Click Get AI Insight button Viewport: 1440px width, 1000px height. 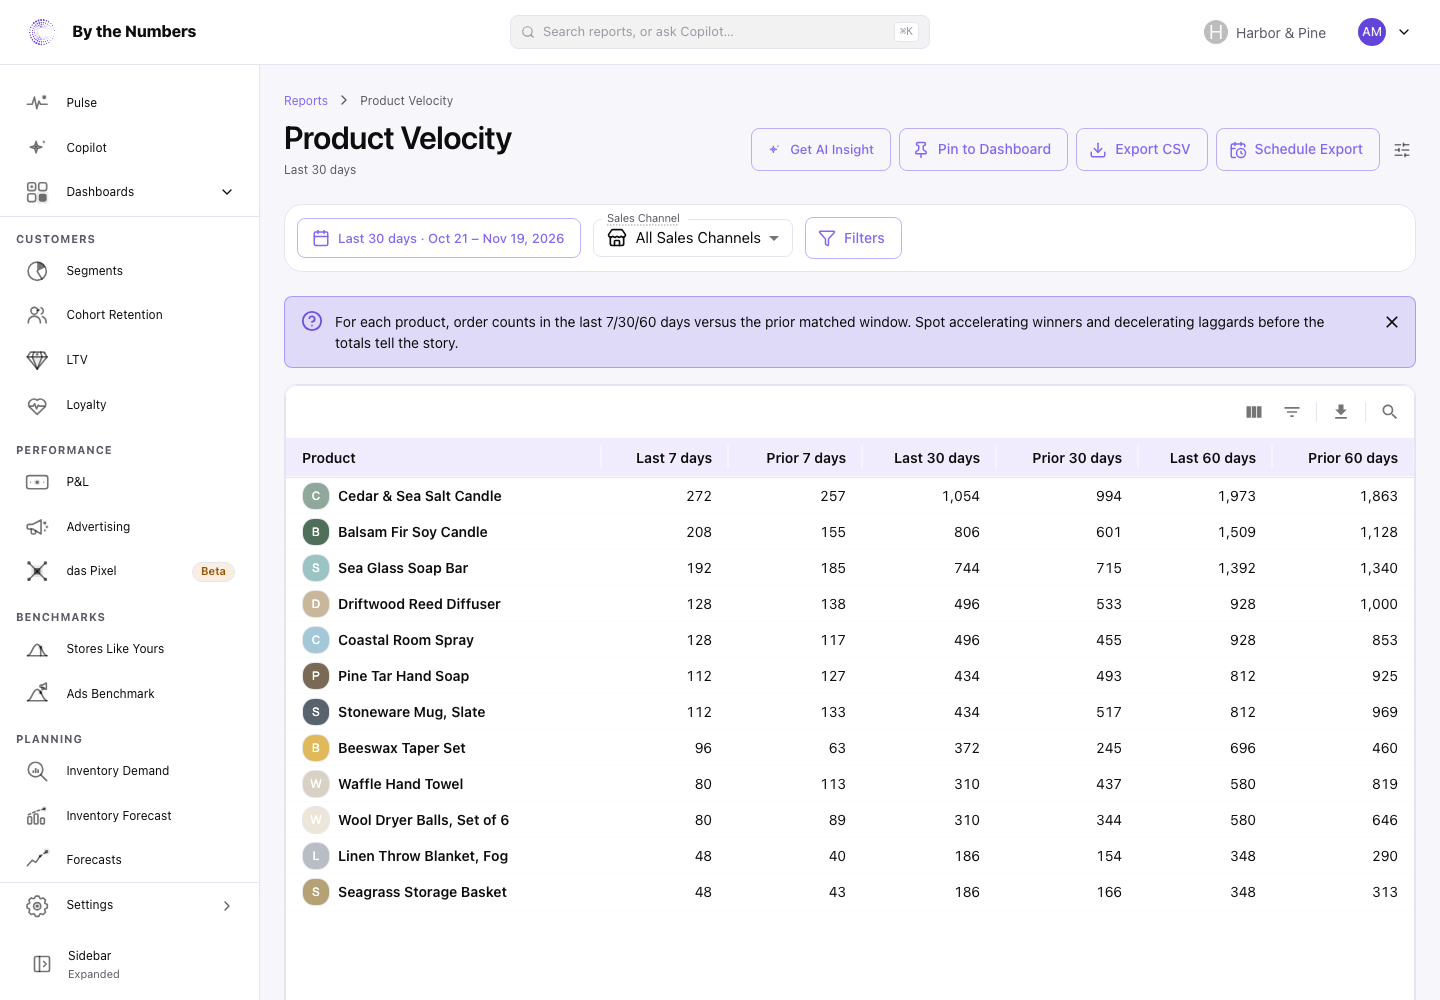pos(821,150)
